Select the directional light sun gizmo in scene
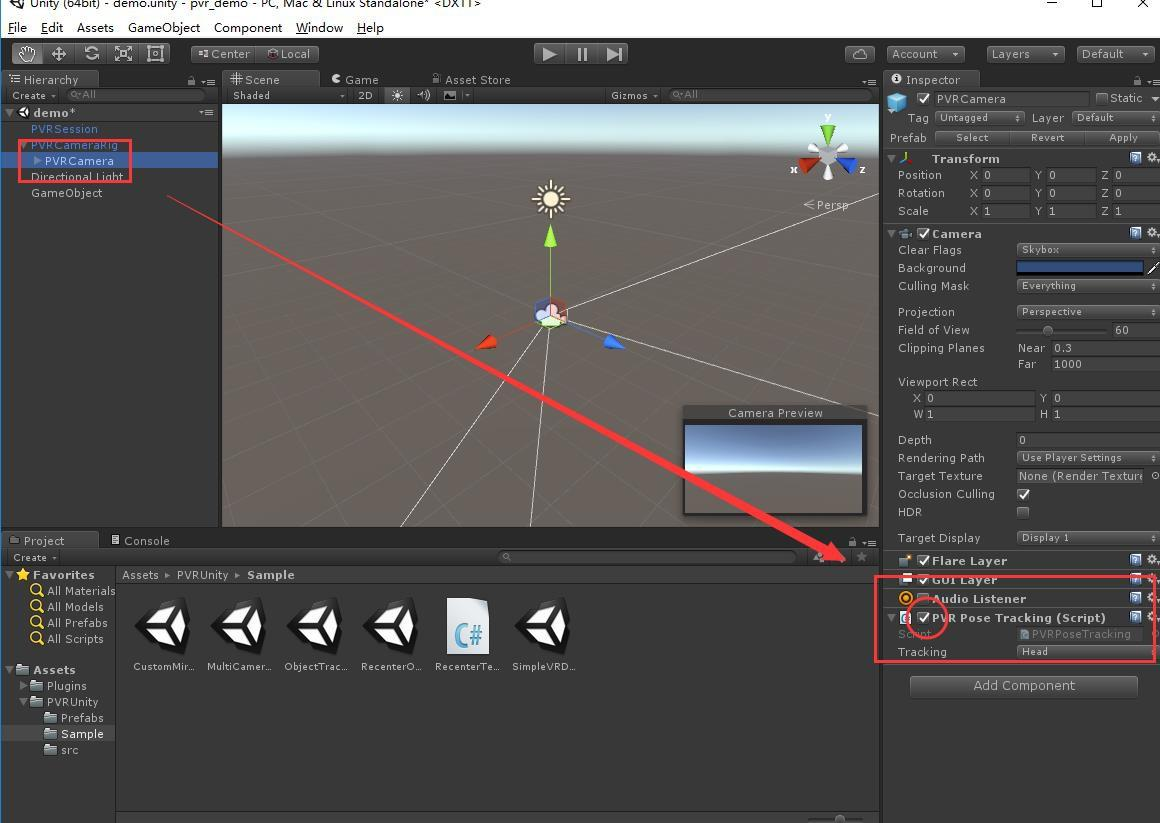The height and width of the screenshot is (823, 1160). (550, 198)
